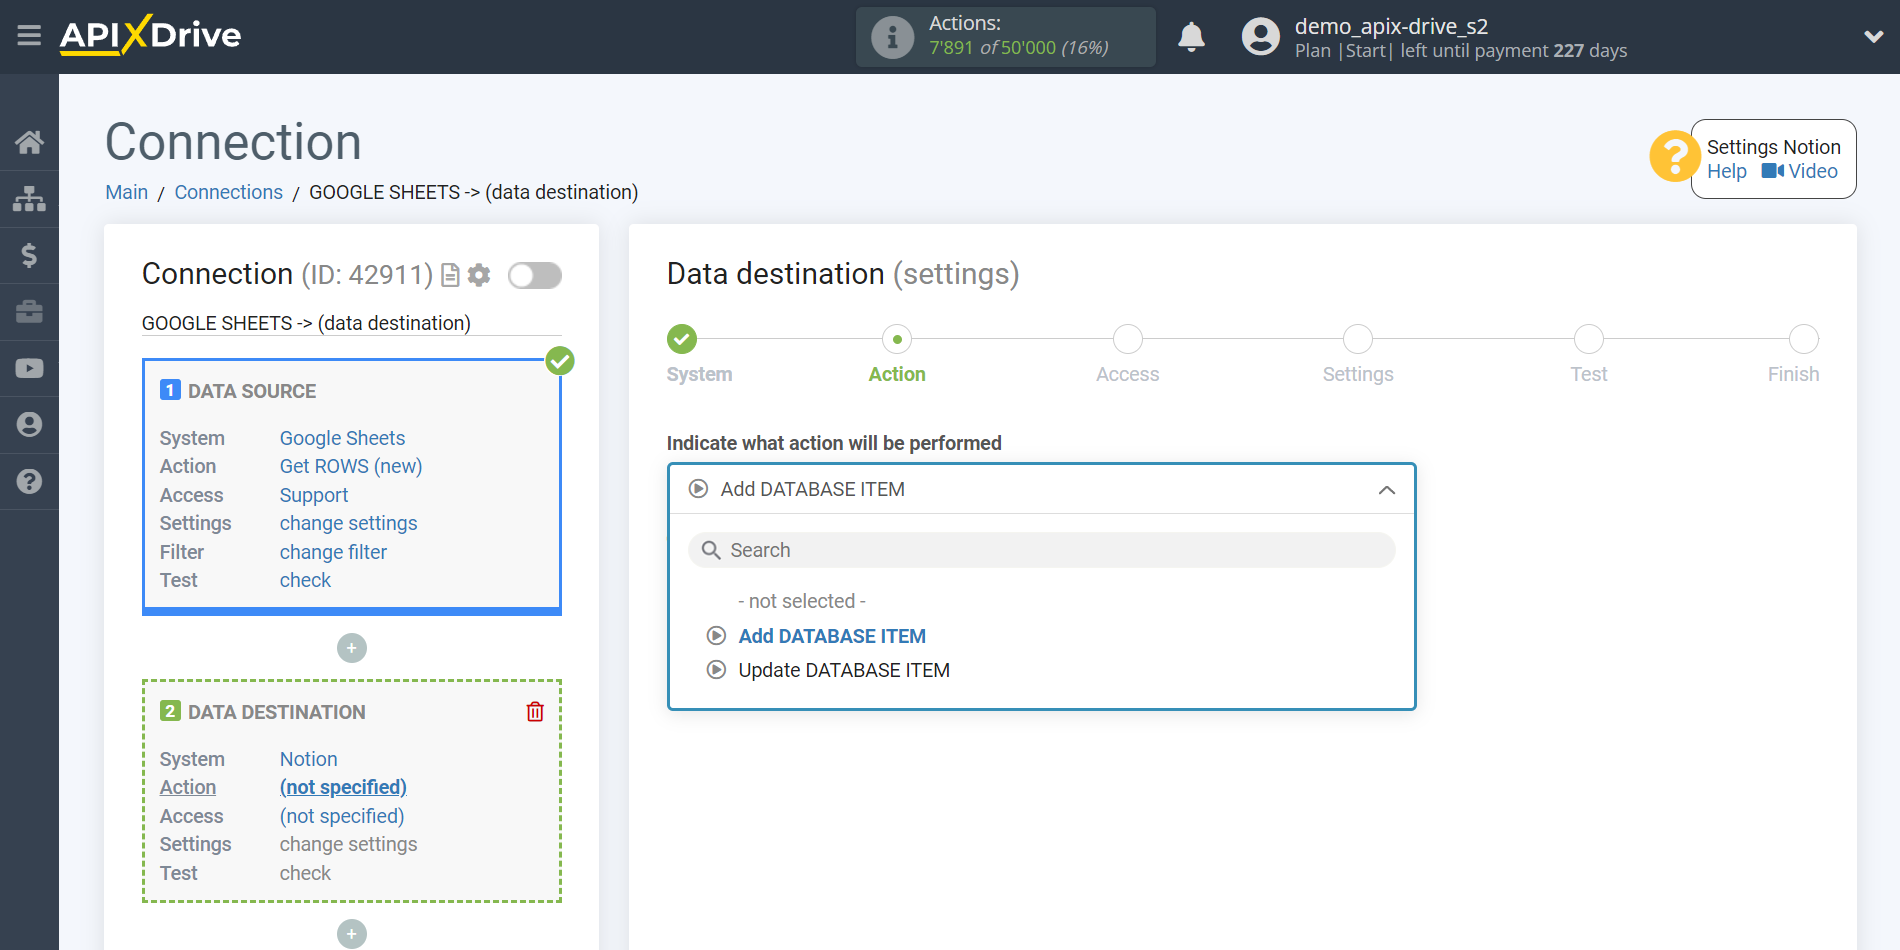Select Update DATABASE ITEM option
This screenshot has height=950, width=1900.
pyautogui.click(x=844, y=670)
